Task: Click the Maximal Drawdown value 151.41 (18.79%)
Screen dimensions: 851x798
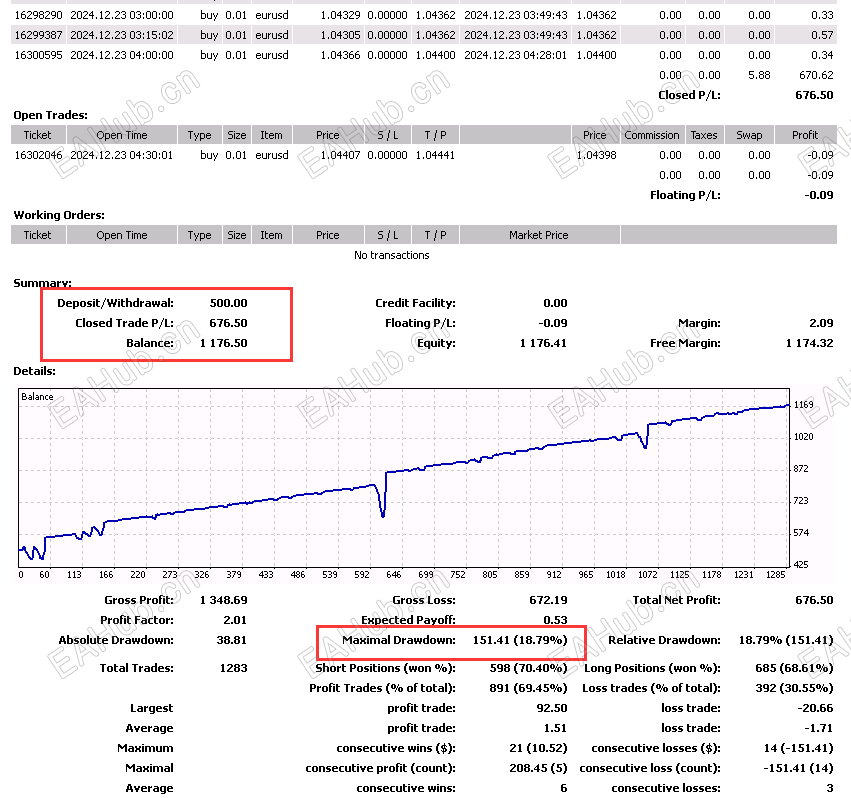Action: [519, 640]
